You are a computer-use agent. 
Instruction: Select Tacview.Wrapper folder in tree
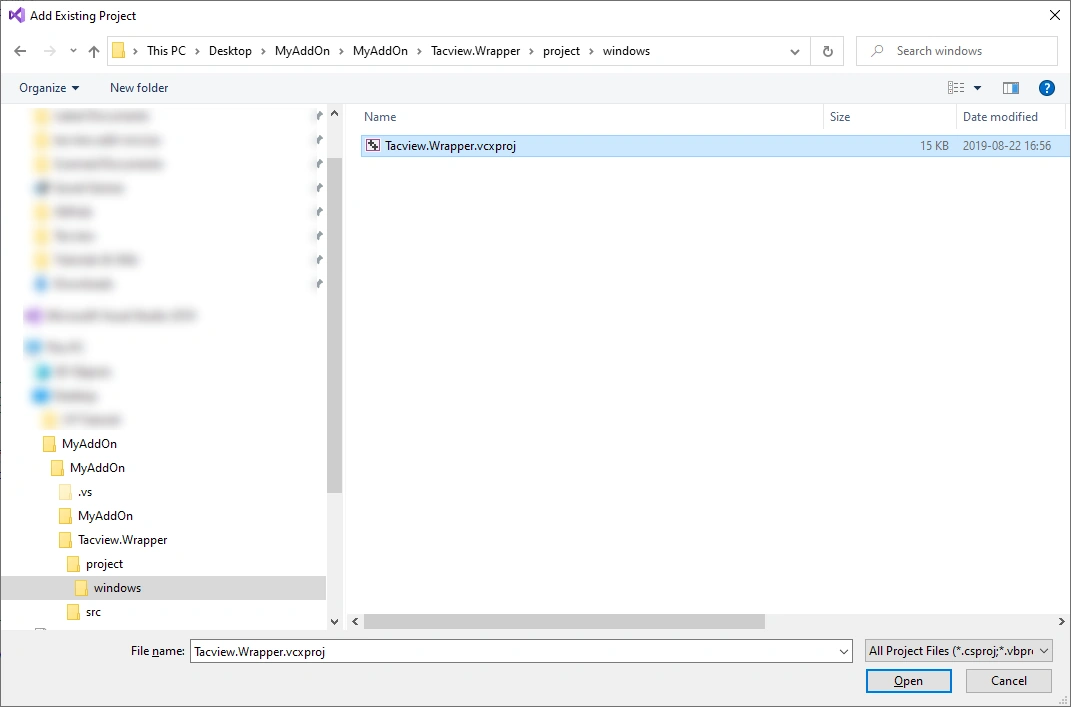click(122, 540)
